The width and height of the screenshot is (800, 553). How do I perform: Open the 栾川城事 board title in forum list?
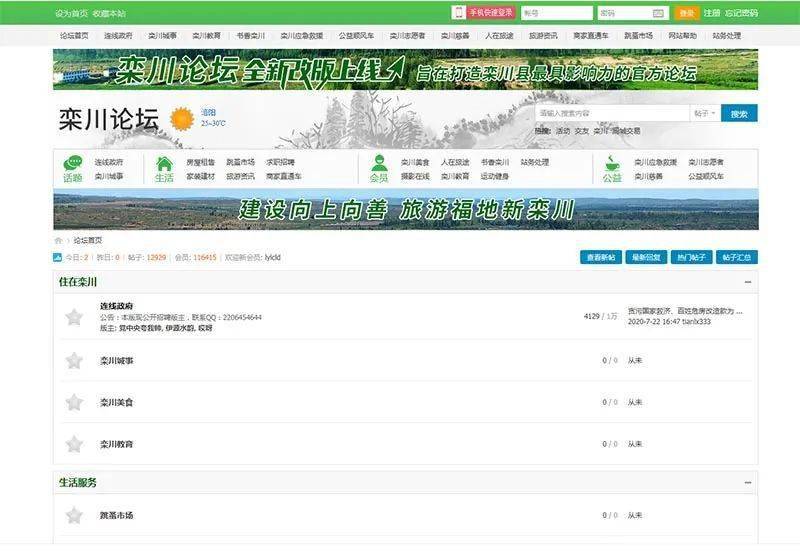pyautogui.click(x=116, y=361)
